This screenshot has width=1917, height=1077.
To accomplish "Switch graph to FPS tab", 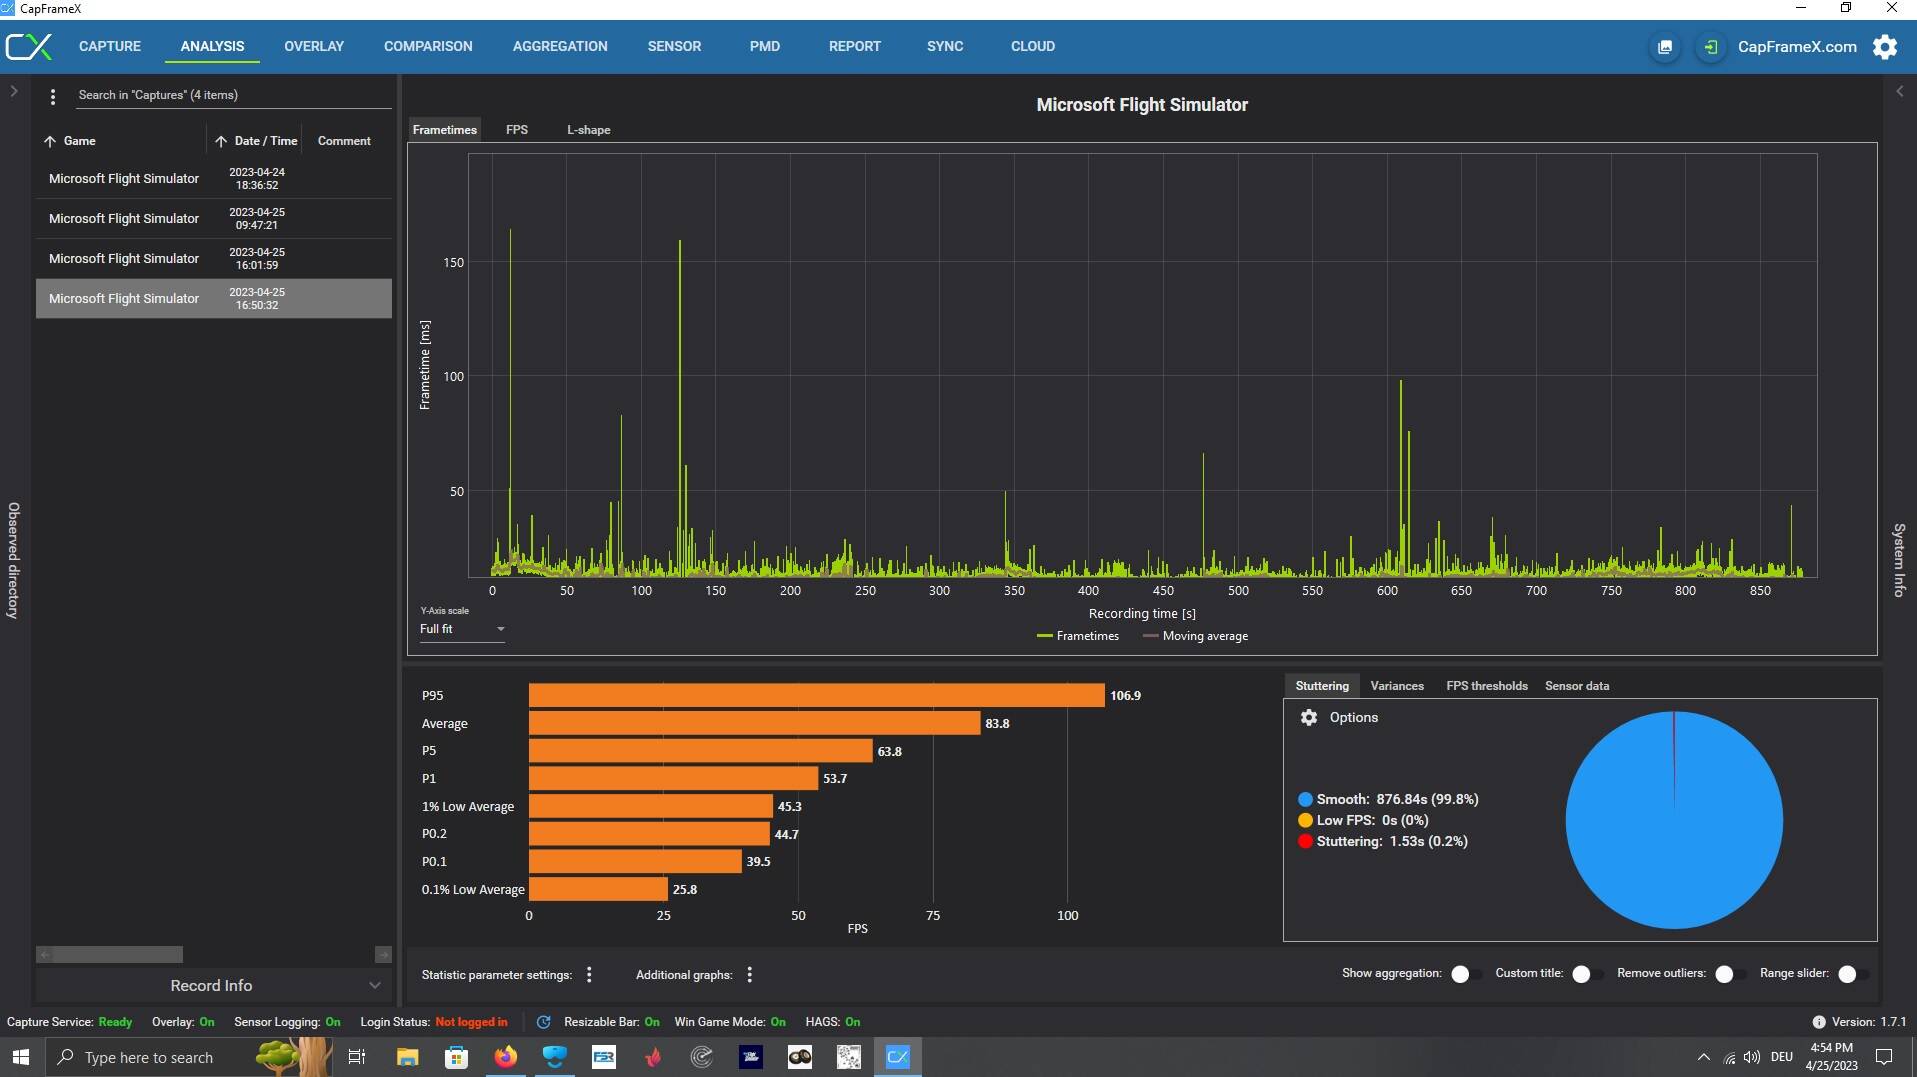I will (x=517, y=130).
